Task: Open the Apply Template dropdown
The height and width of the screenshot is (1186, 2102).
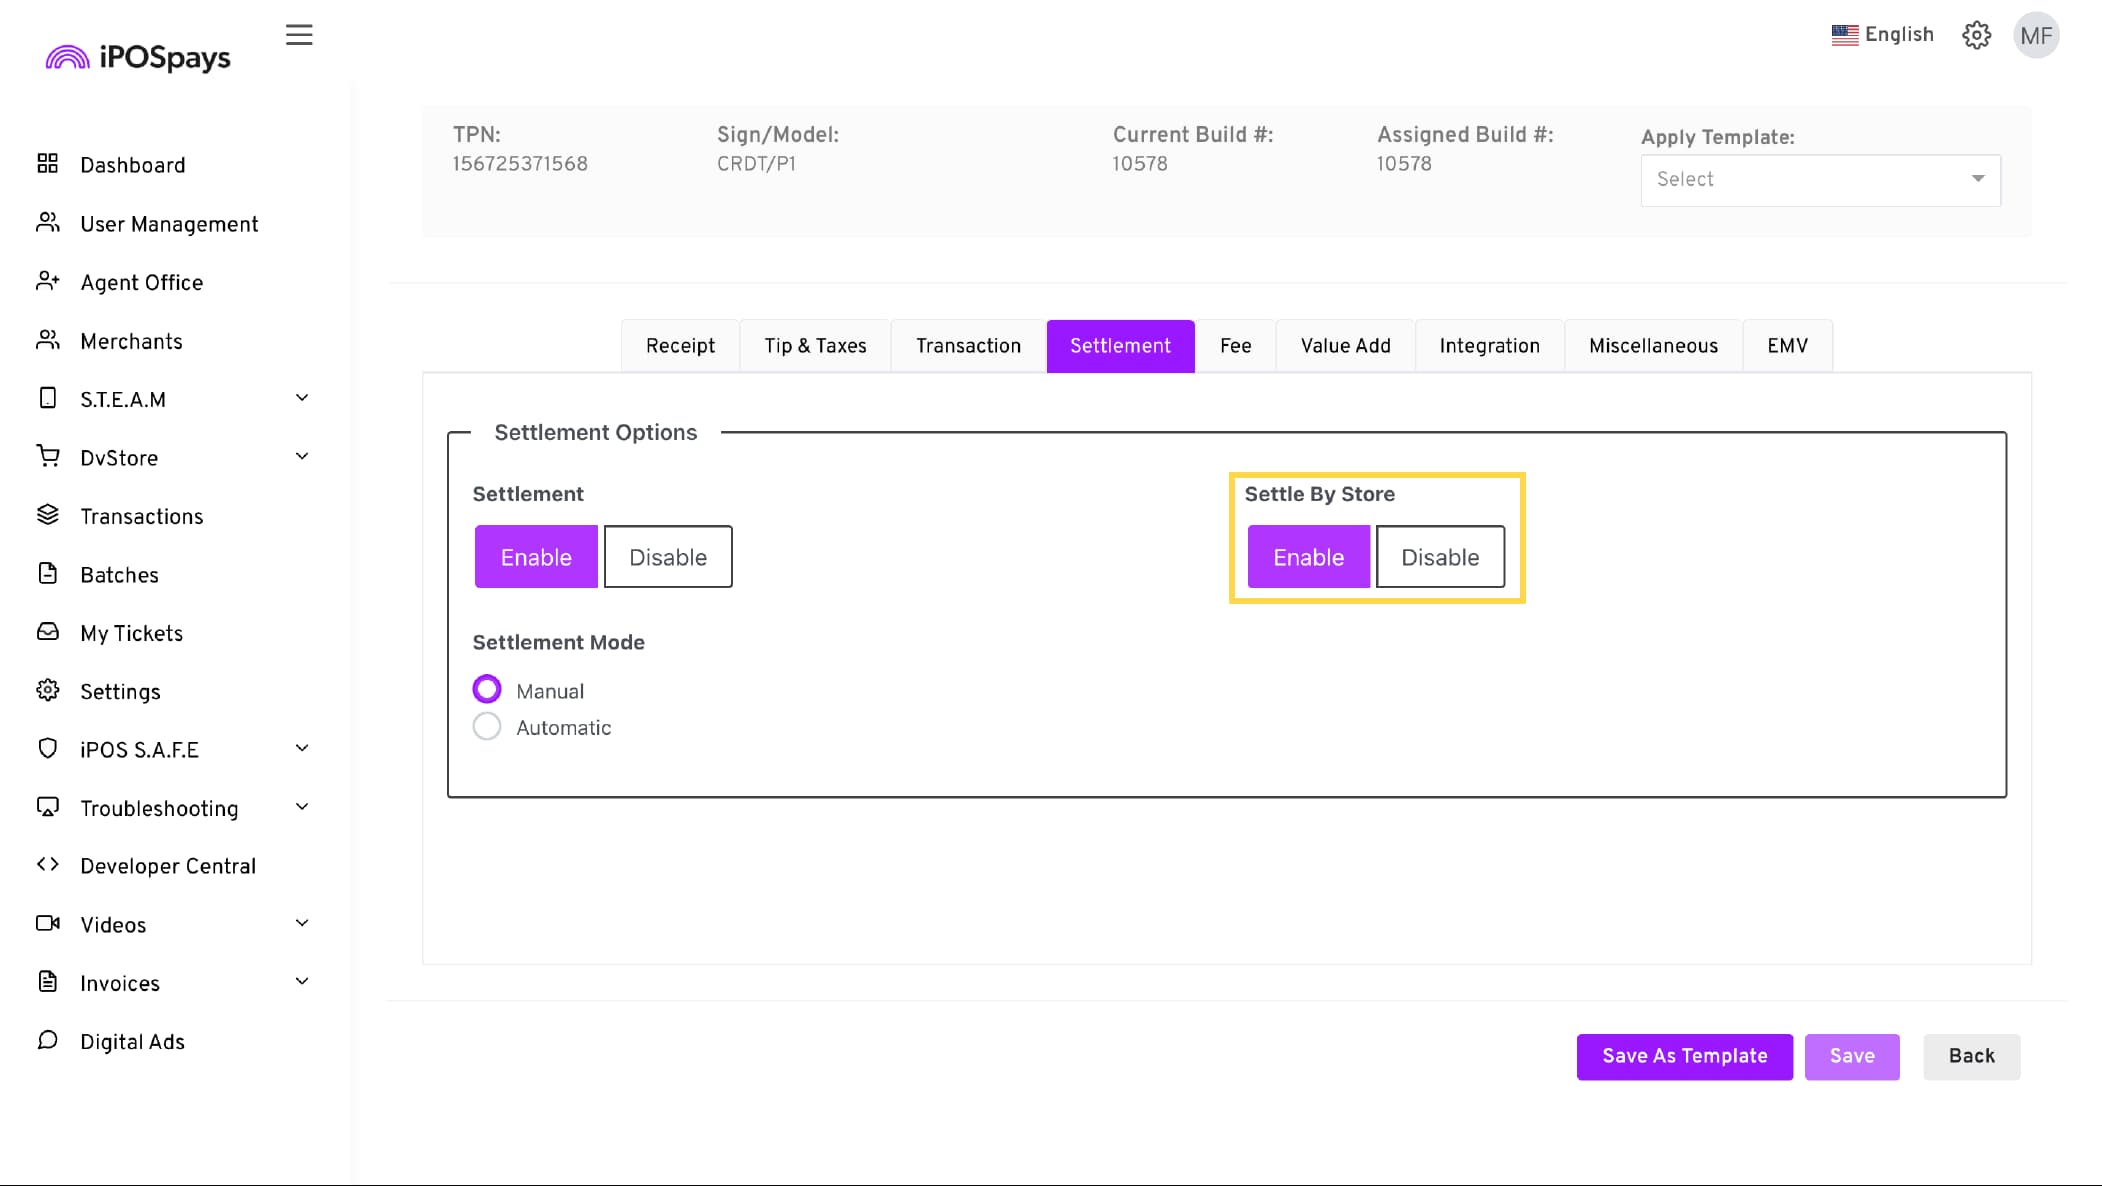Action: click(1820, 180)
